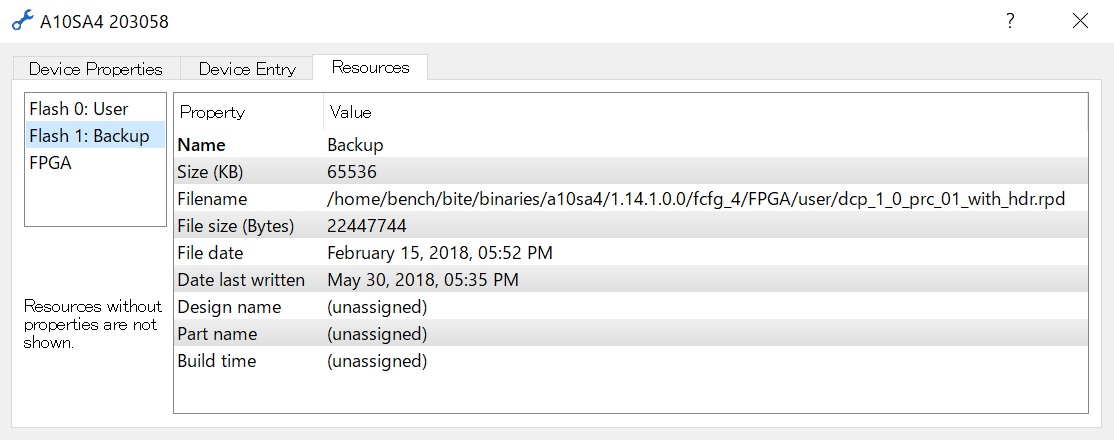Select the Design name row
Screen dimensions: 1114x440
tap(631, 306)
